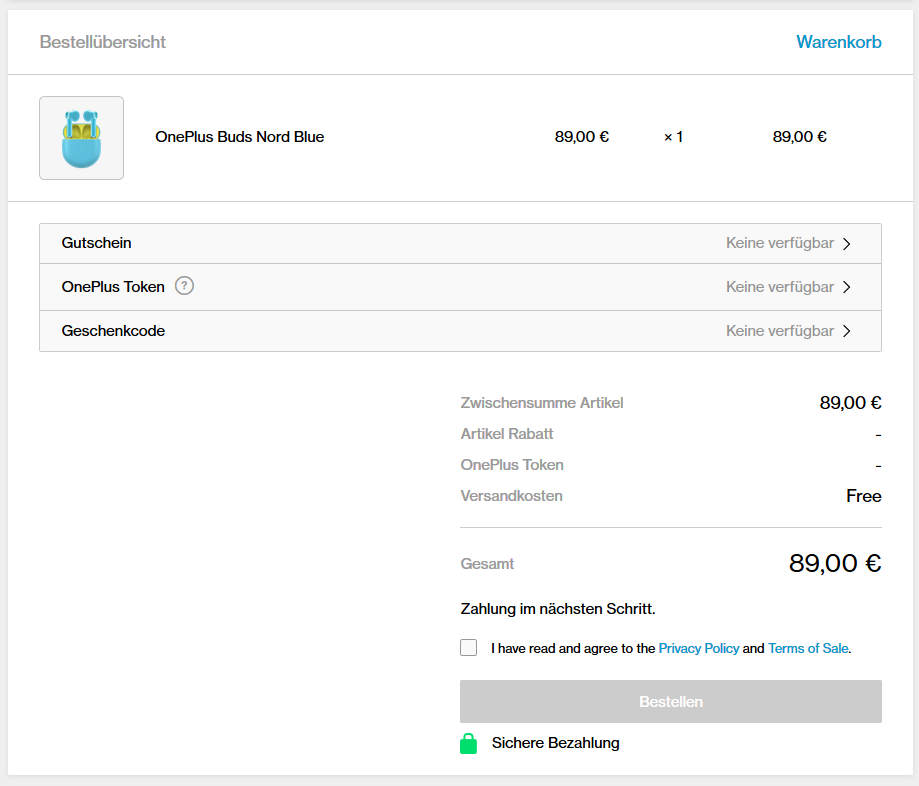The image size is (919, 786).
Task: Select the OnePlus Token label in options list
Action: pyautogui.click(x=113, y=287)
